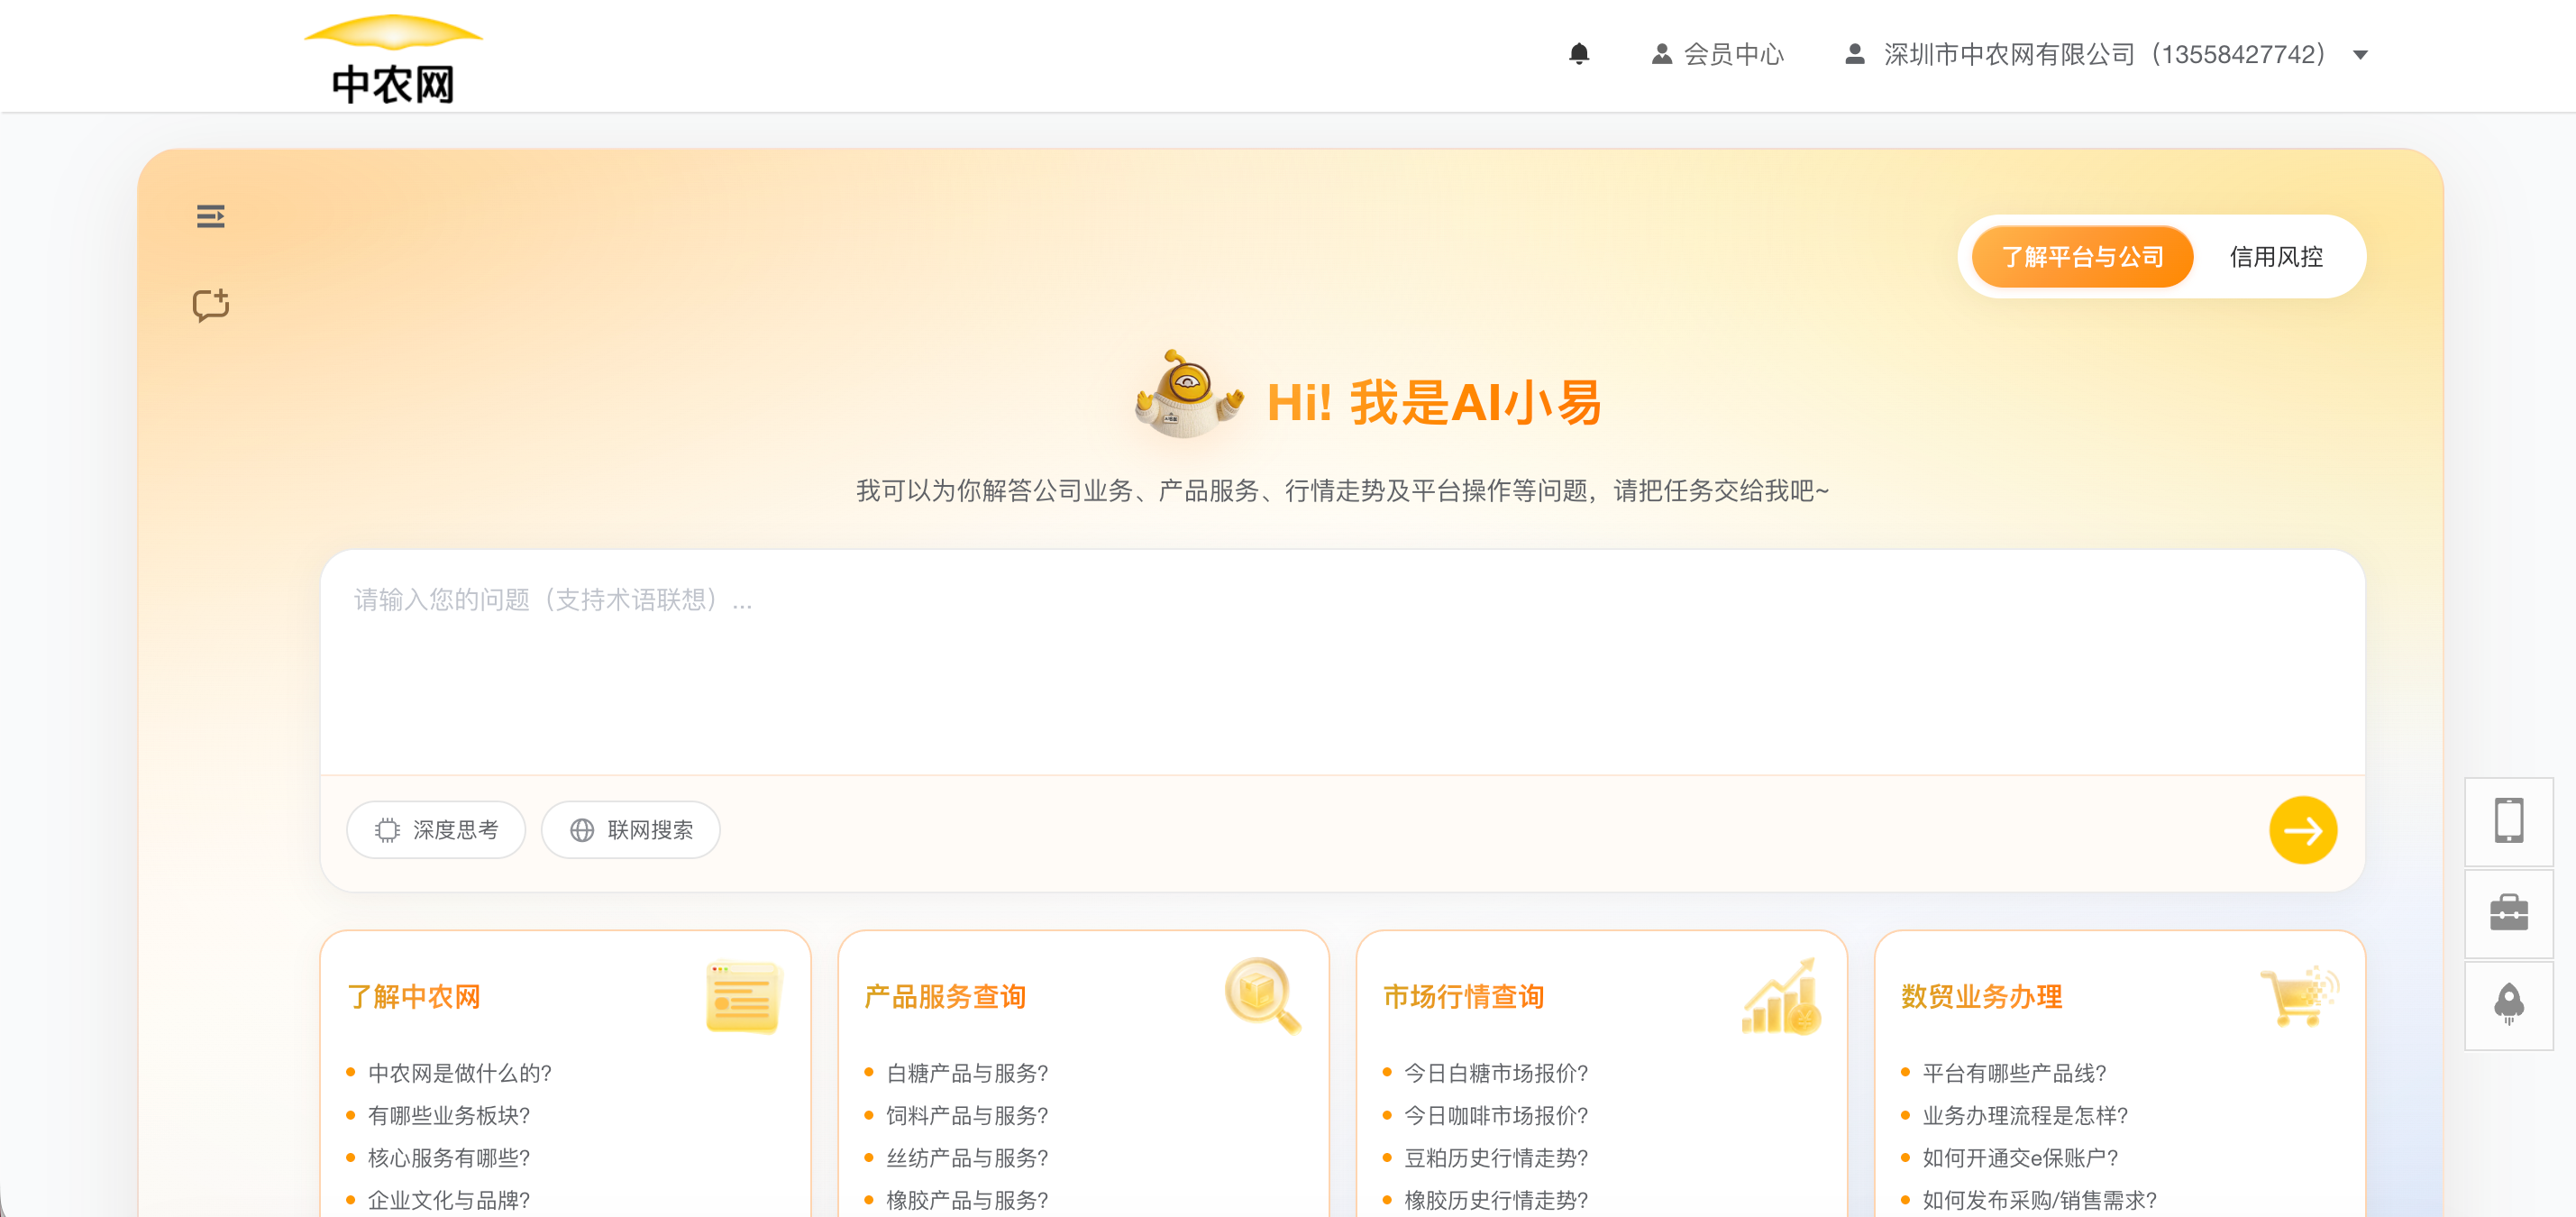Screen dimensions: 2576x1217
Task: Start a new chat with plus icon
Action: tap(211, 305)
